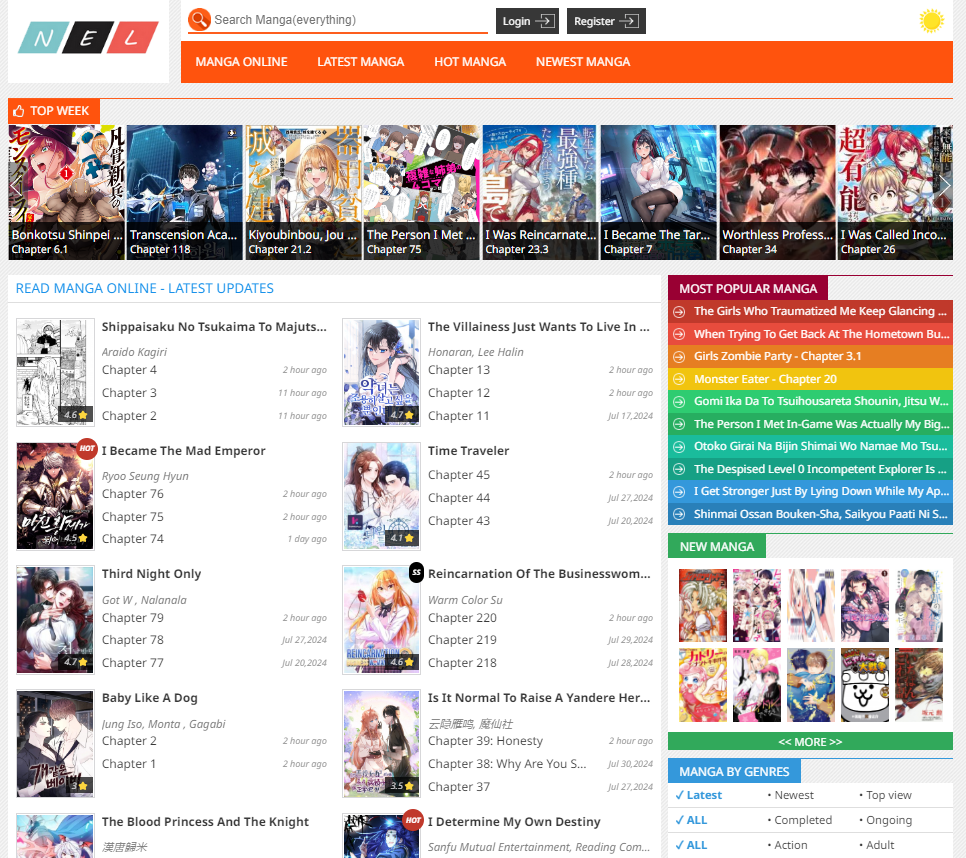Open Worthless Profess... carousel cover
The height and width of the screenshot is (858, 966).
coord(777,192)
